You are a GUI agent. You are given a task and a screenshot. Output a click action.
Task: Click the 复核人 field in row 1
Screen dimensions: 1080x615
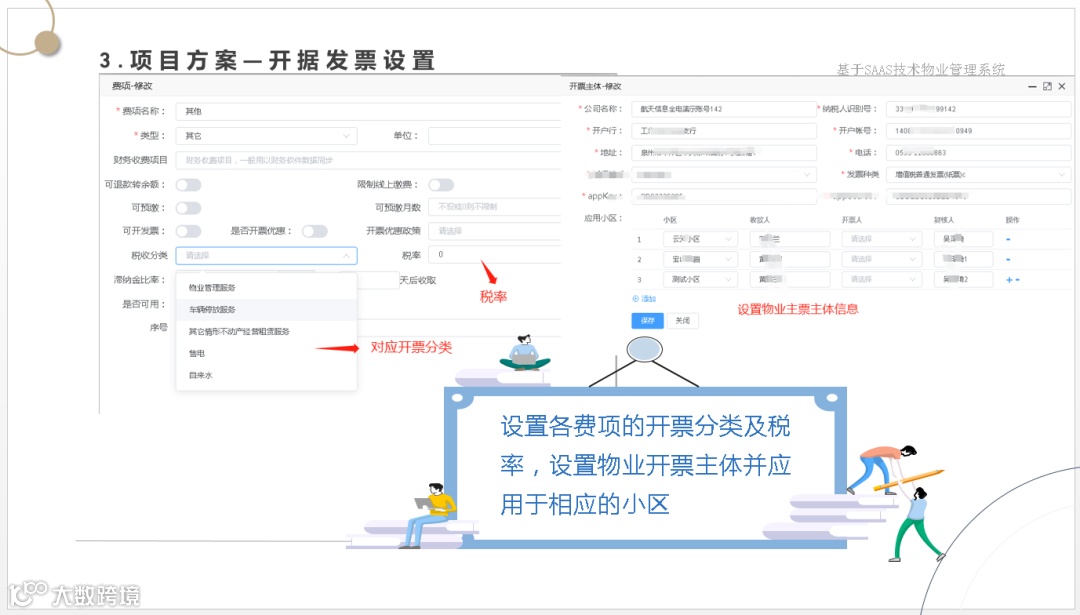[x=963, y=239]
